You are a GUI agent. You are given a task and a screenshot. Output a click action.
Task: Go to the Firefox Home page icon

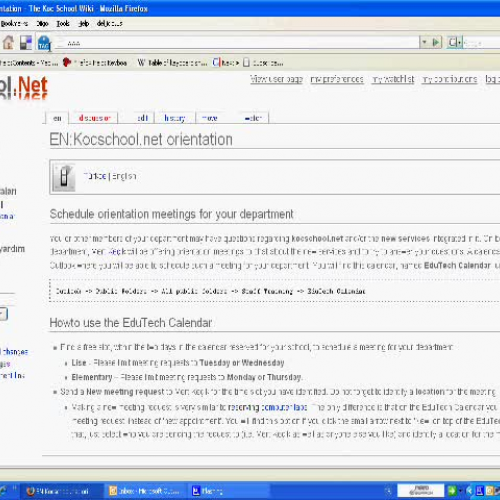(8, 43)
